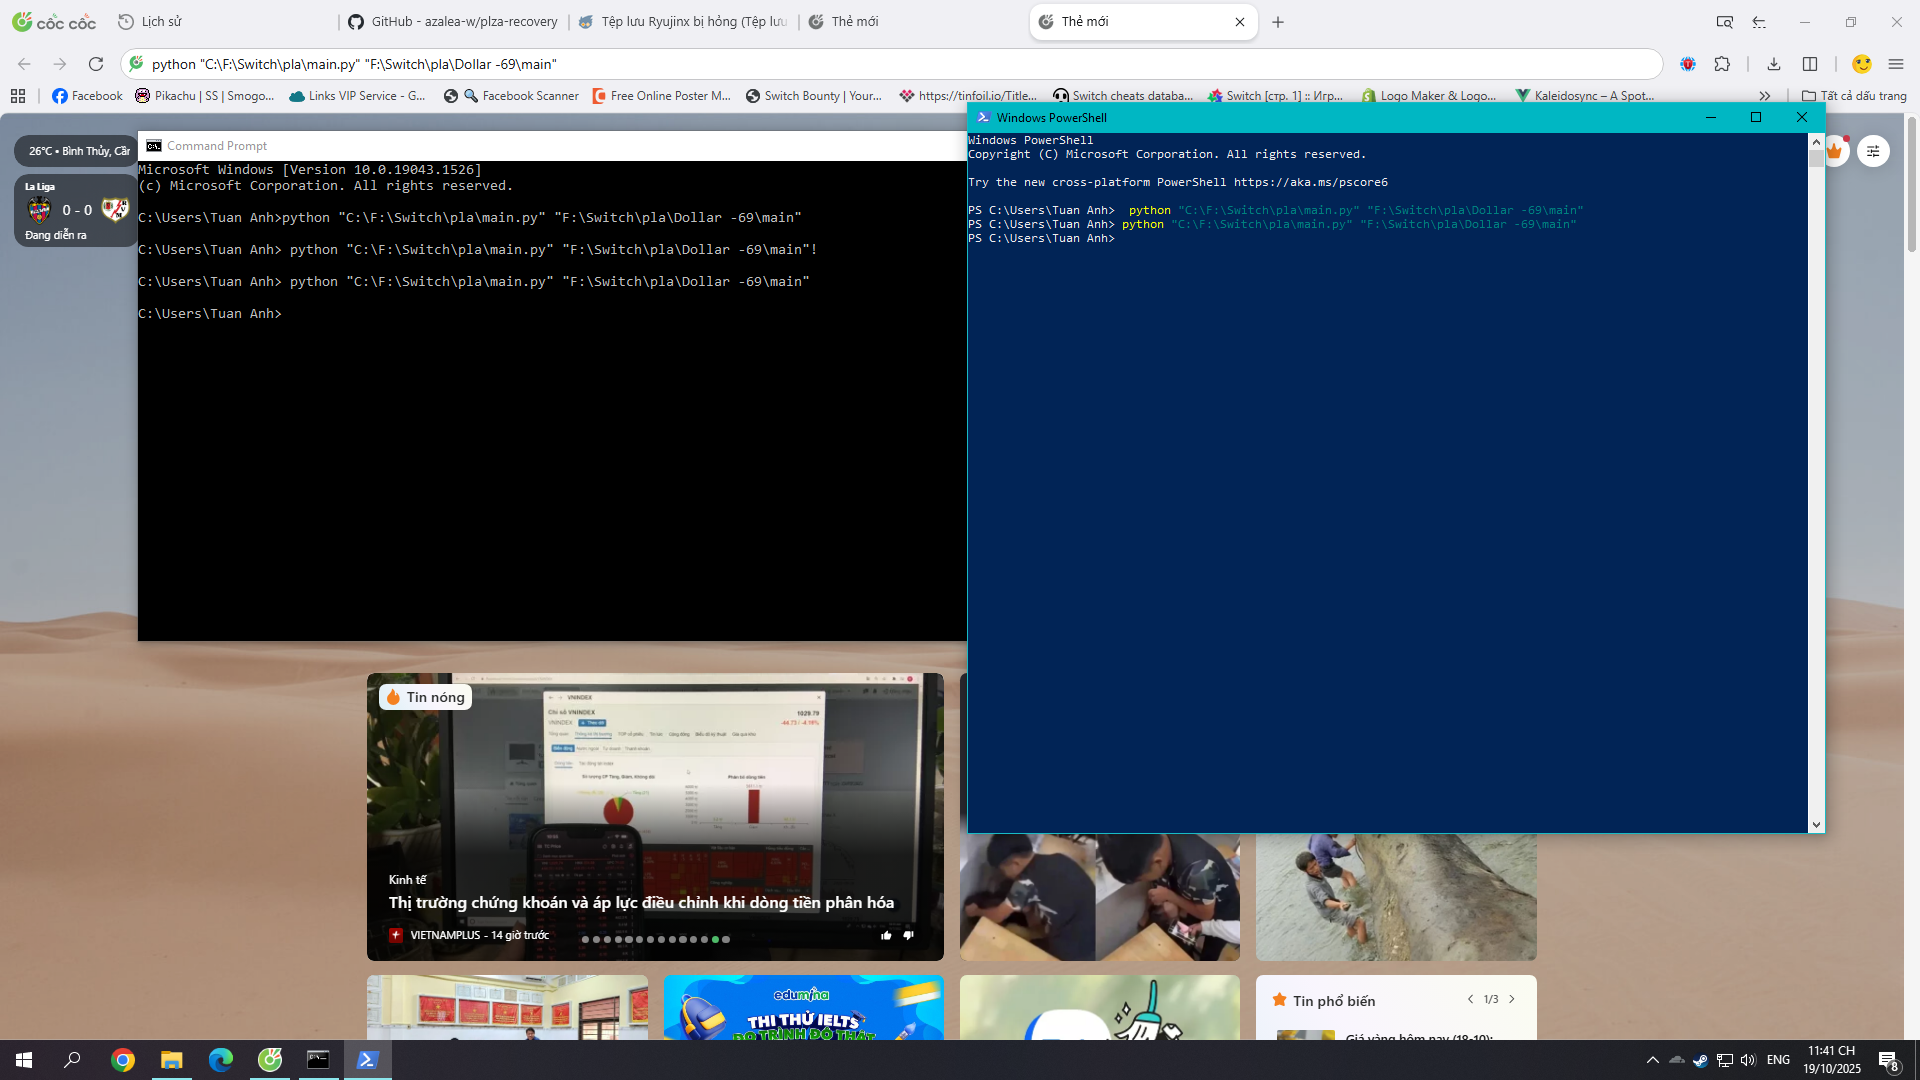Reload the current page
This screenshot has height=1080, width=1920.
pyautogui.click(x=96, y=64)
